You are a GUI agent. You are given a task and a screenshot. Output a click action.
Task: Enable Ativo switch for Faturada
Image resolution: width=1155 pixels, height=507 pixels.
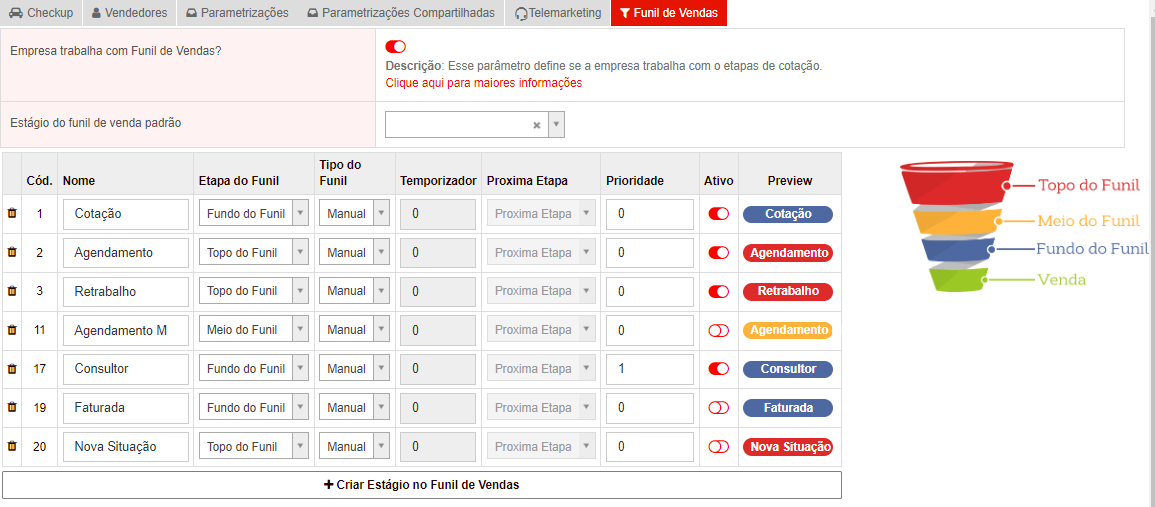pos(718,408)
